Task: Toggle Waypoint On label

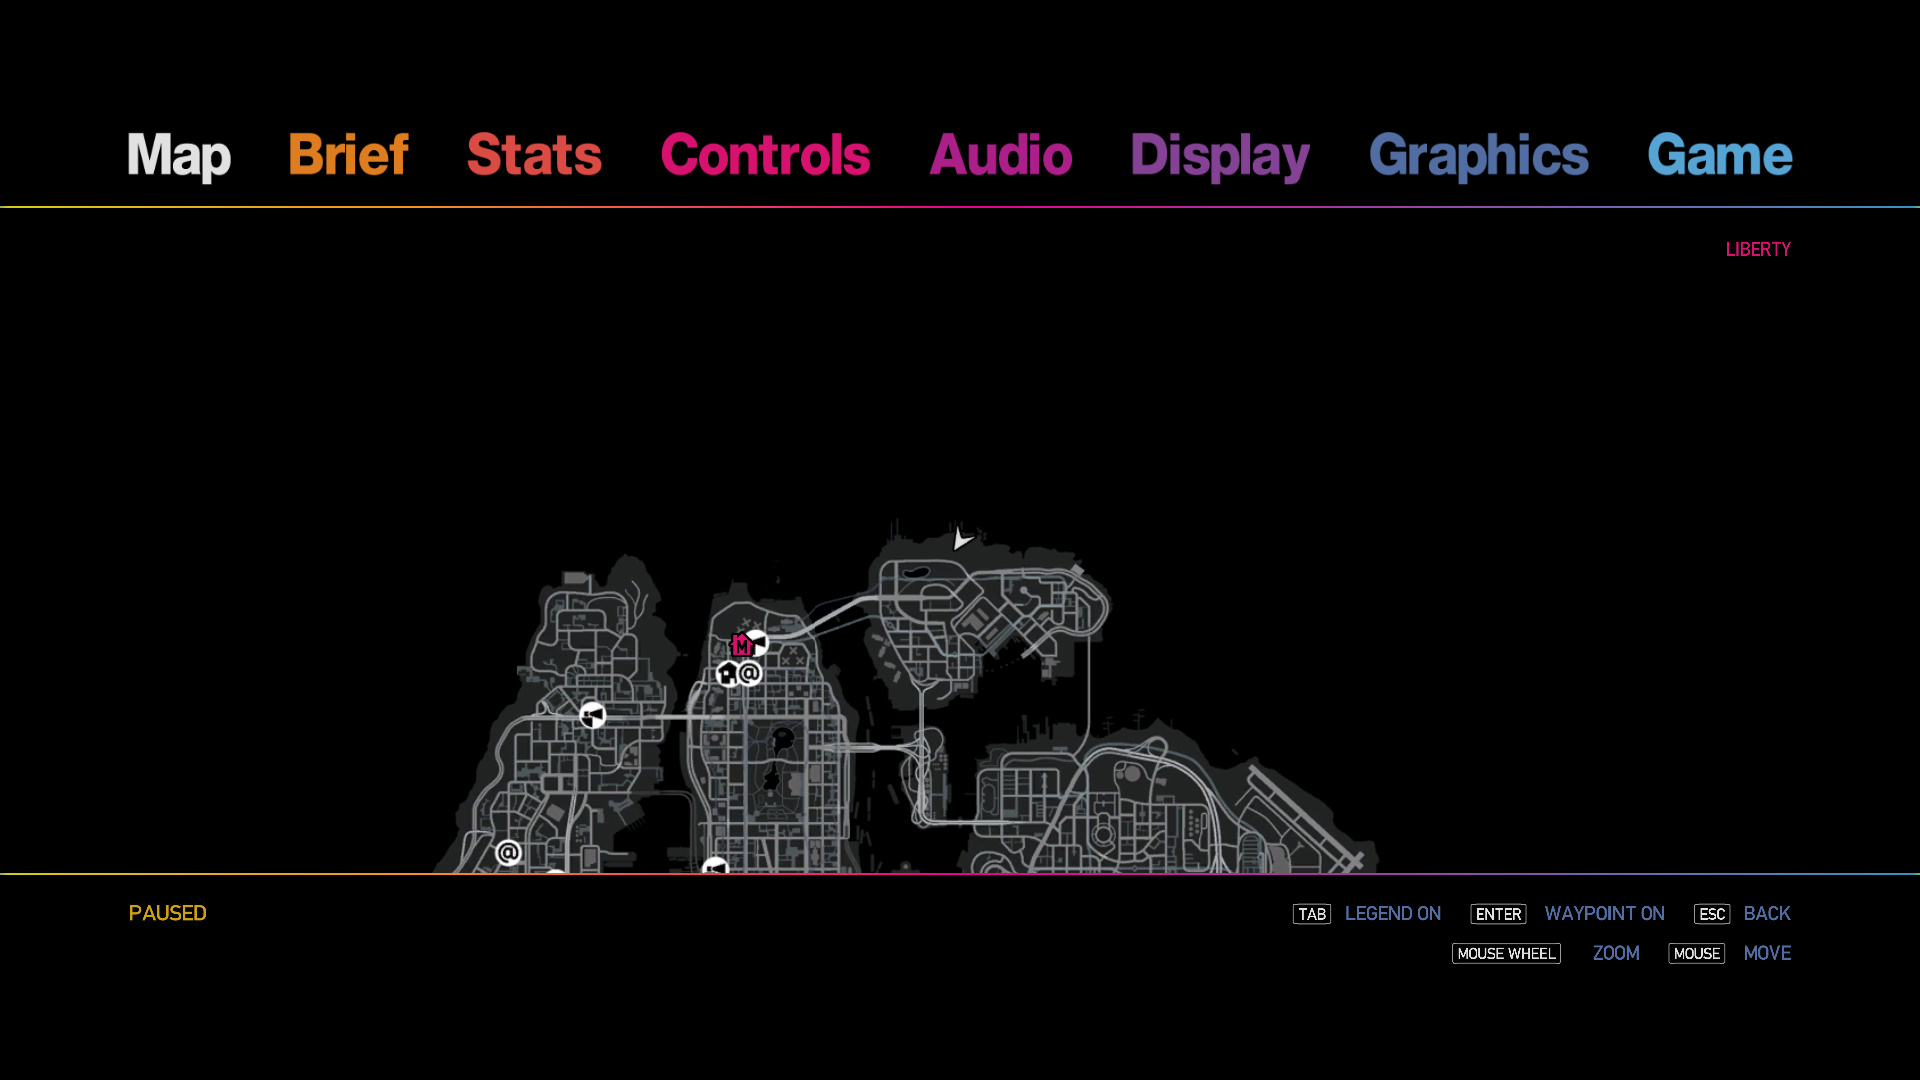Action: (x=1604, y=913)
